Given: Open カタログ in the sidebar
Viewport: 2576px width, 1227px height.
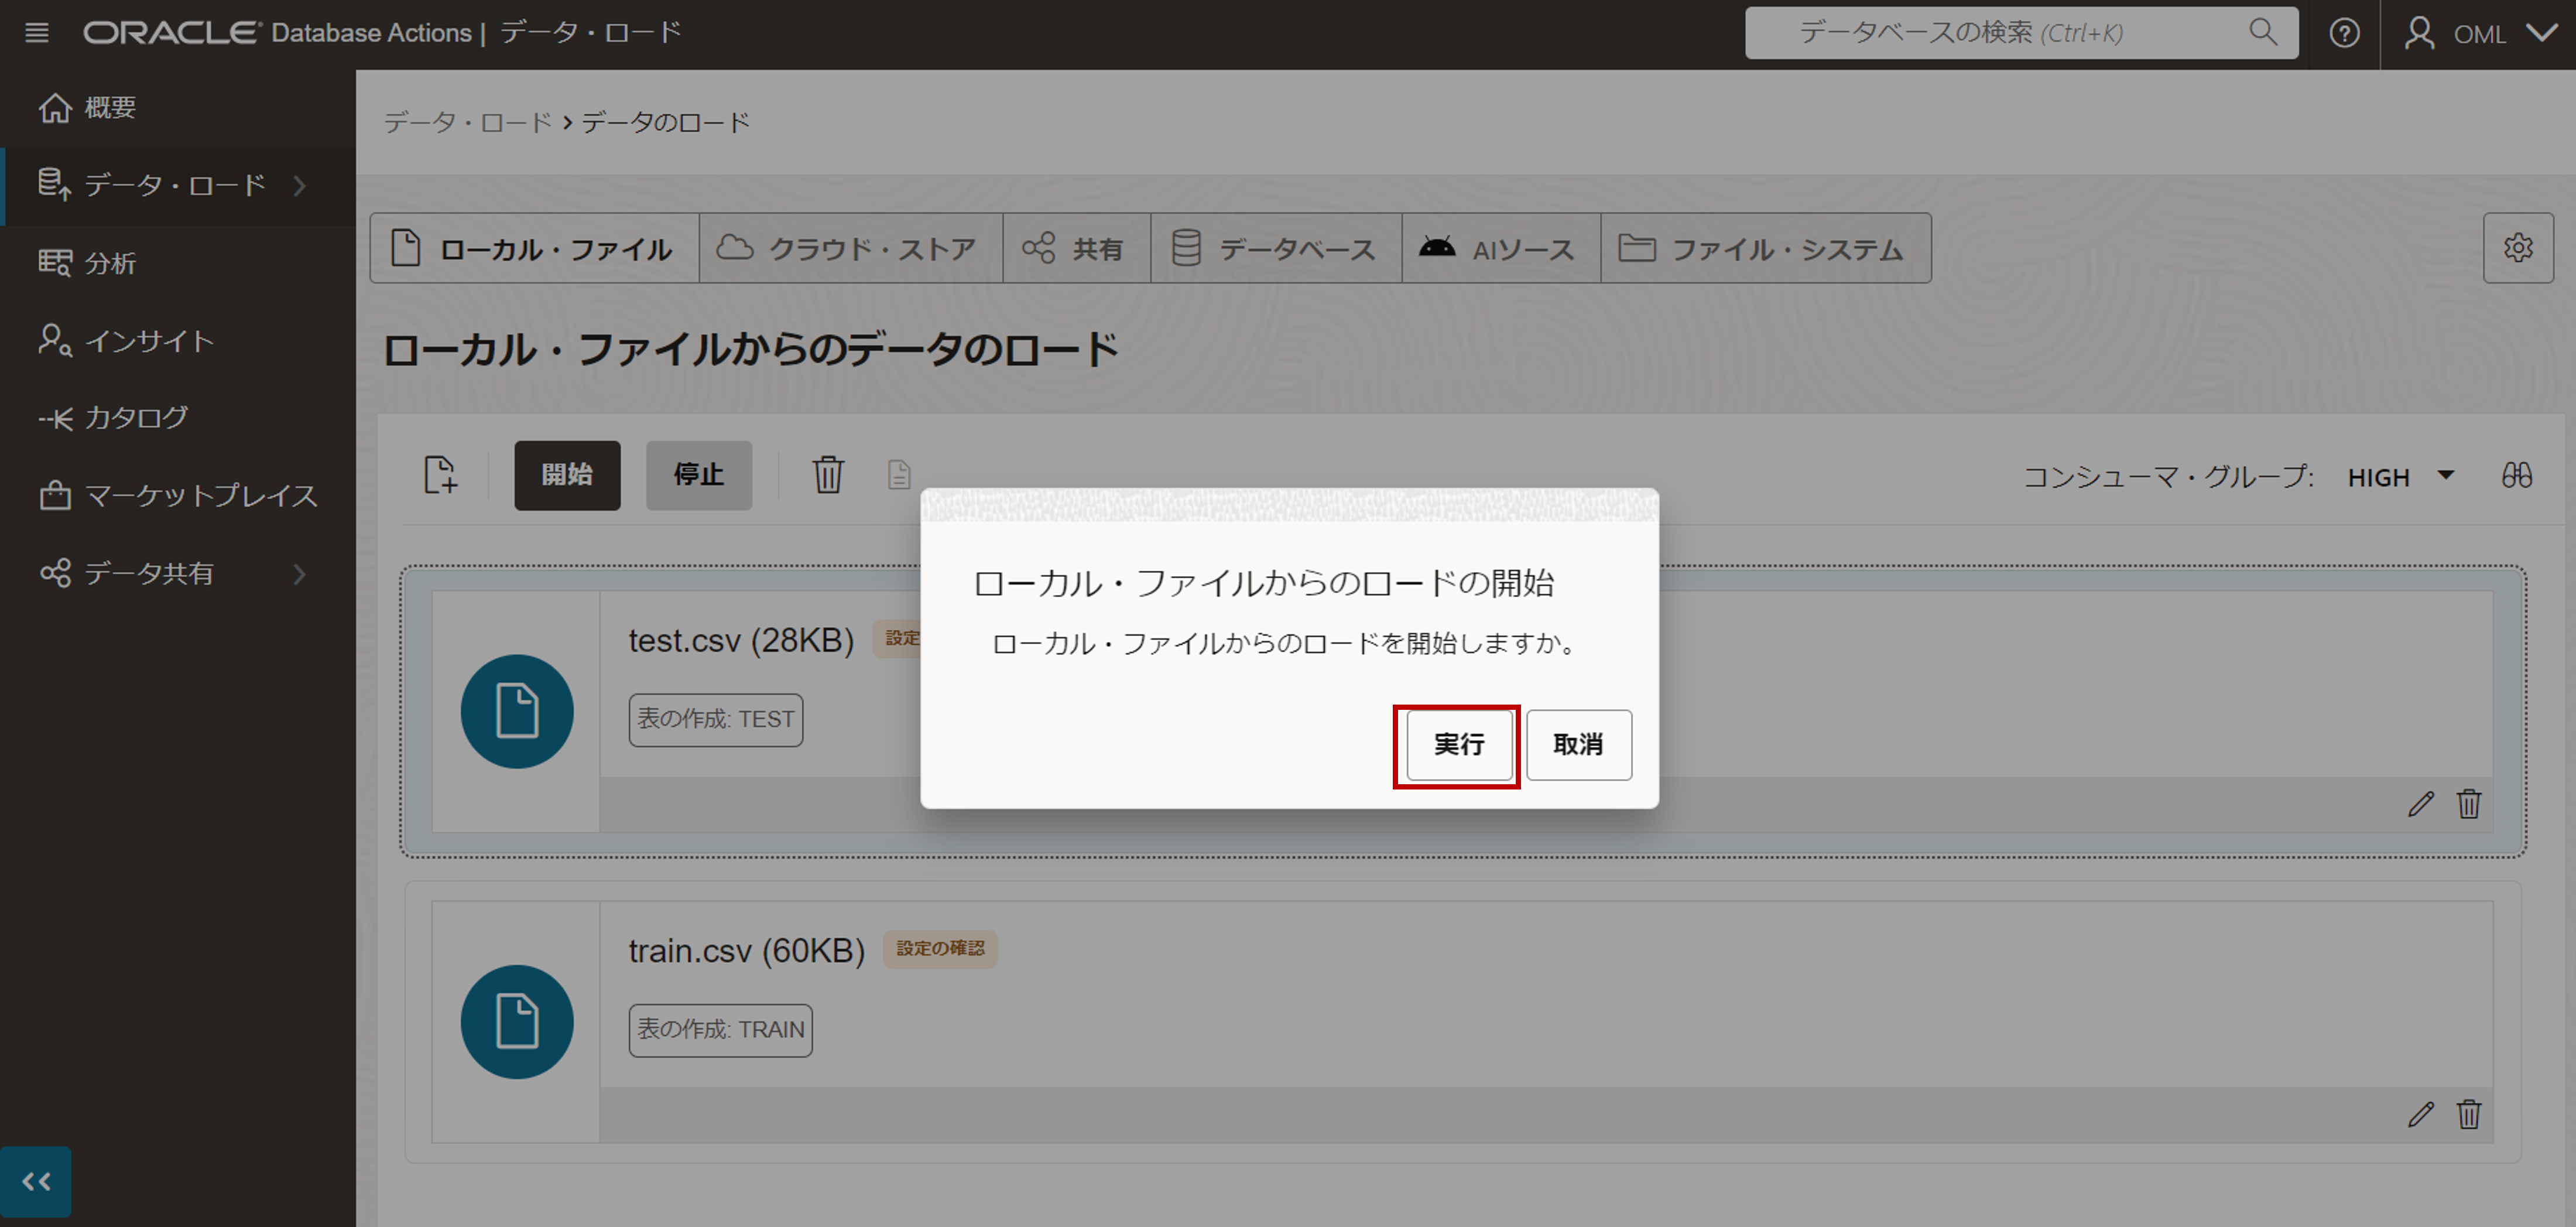Looking at the screenshot, I should pyautogui.click(x=136, y=418).
